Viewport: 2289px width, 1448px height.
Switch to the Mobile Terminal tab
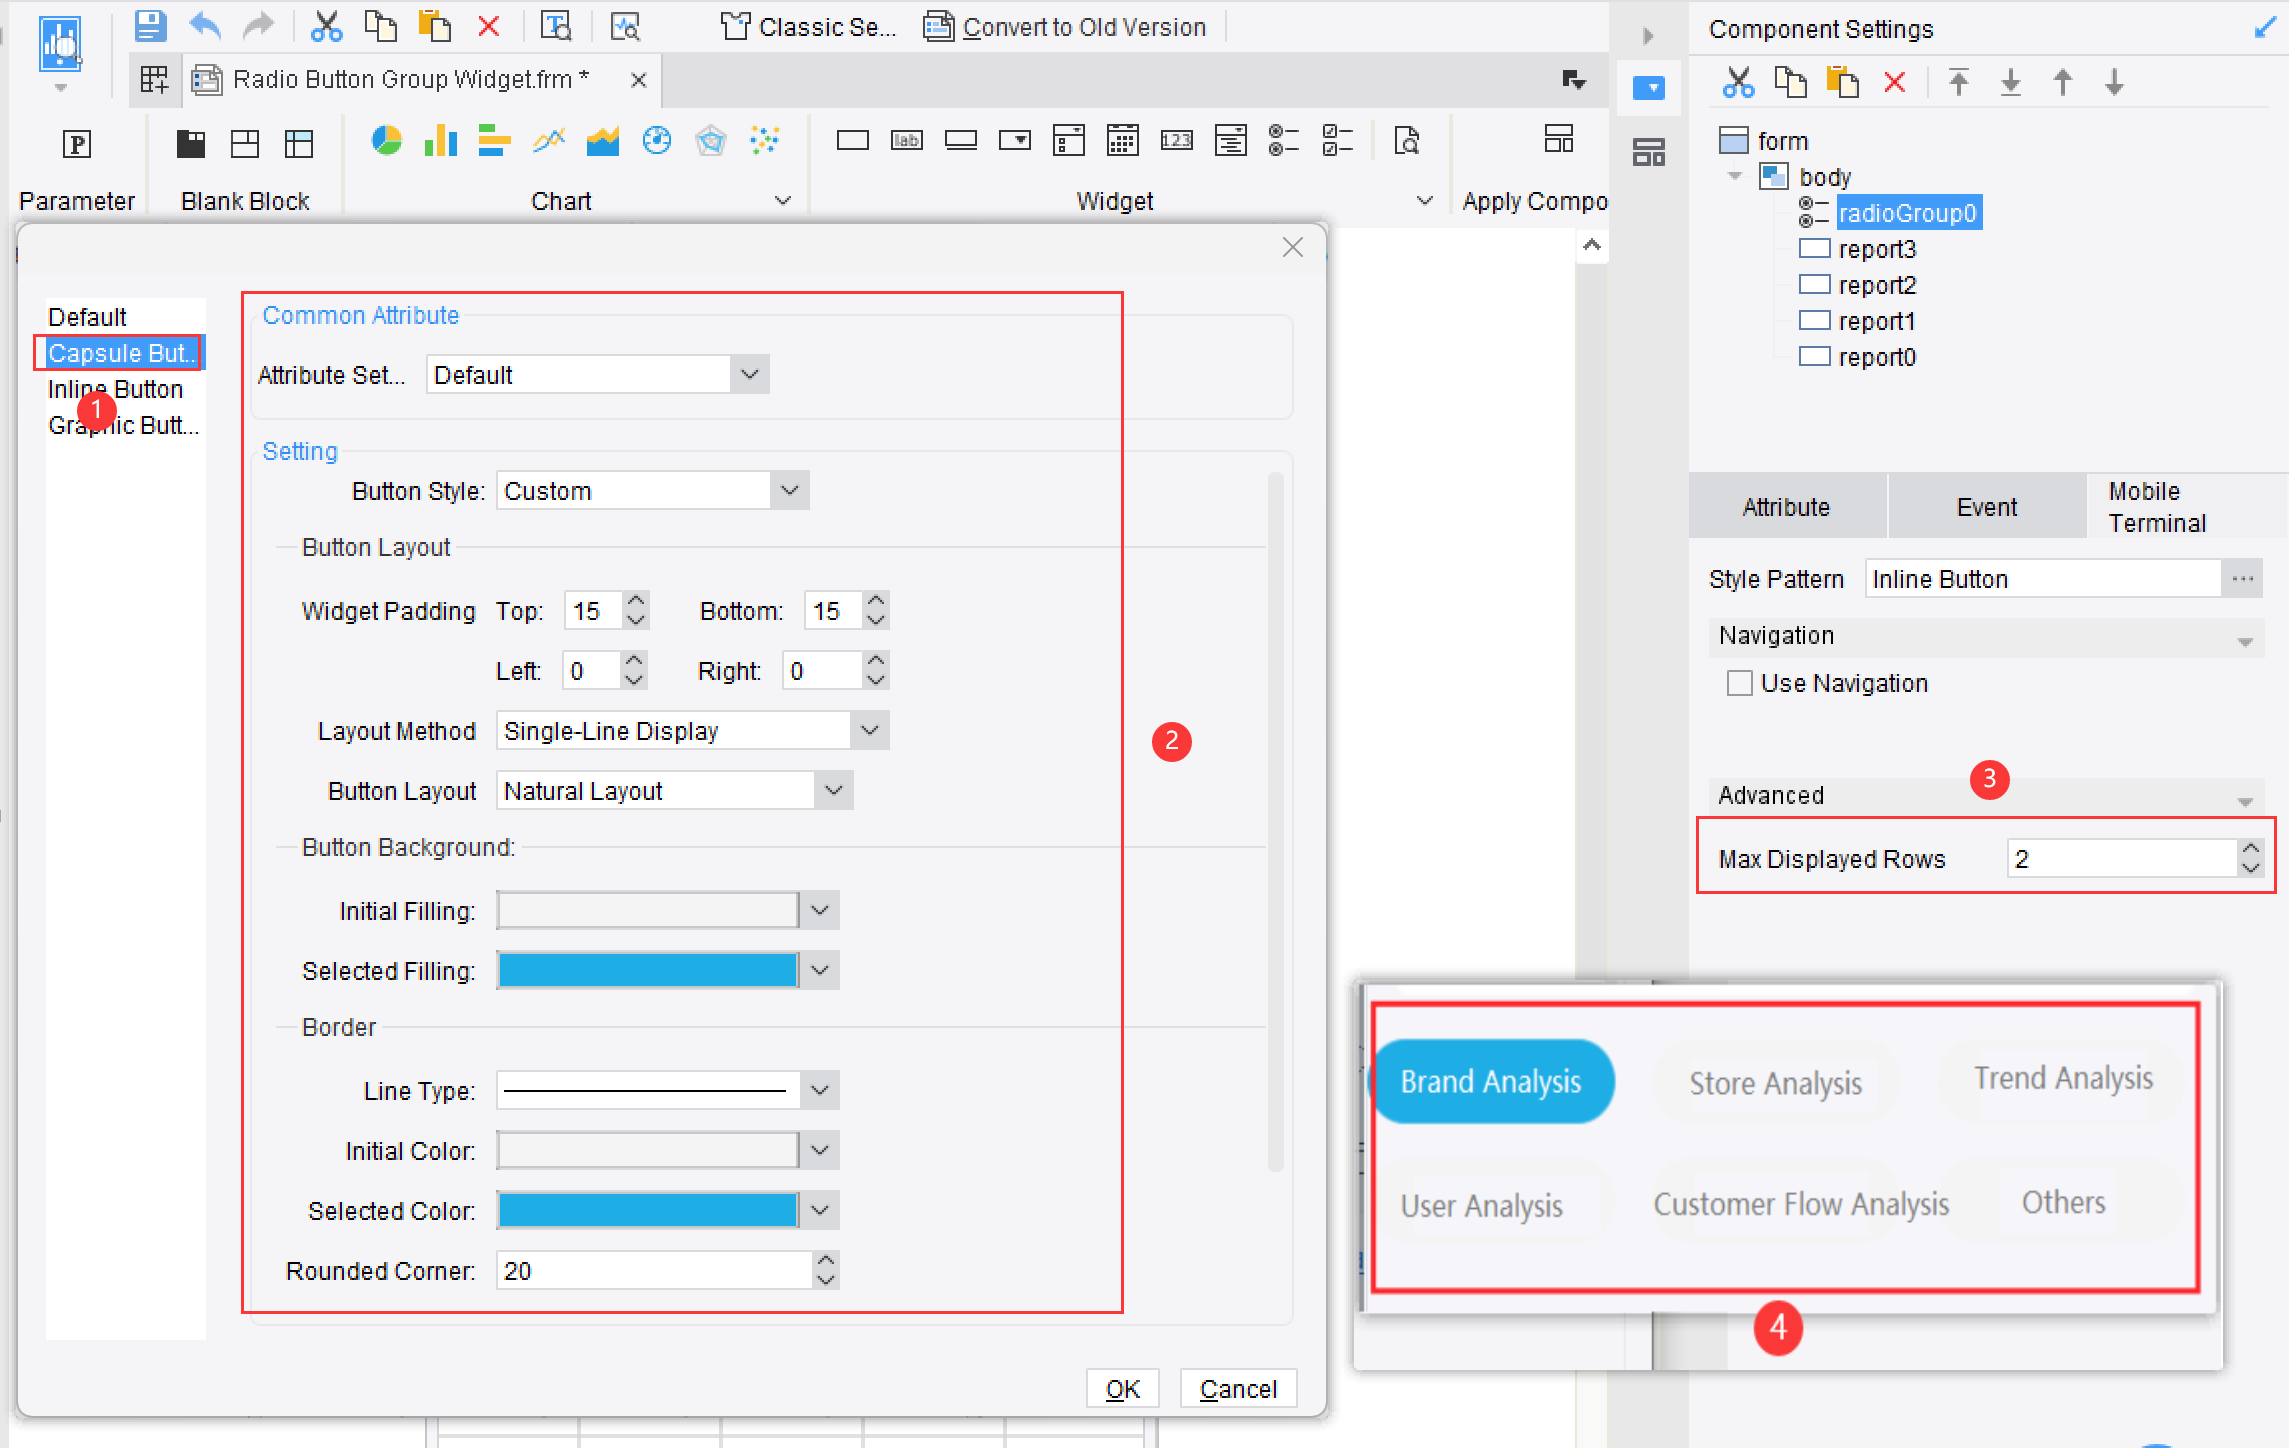tap(2156, 506)
